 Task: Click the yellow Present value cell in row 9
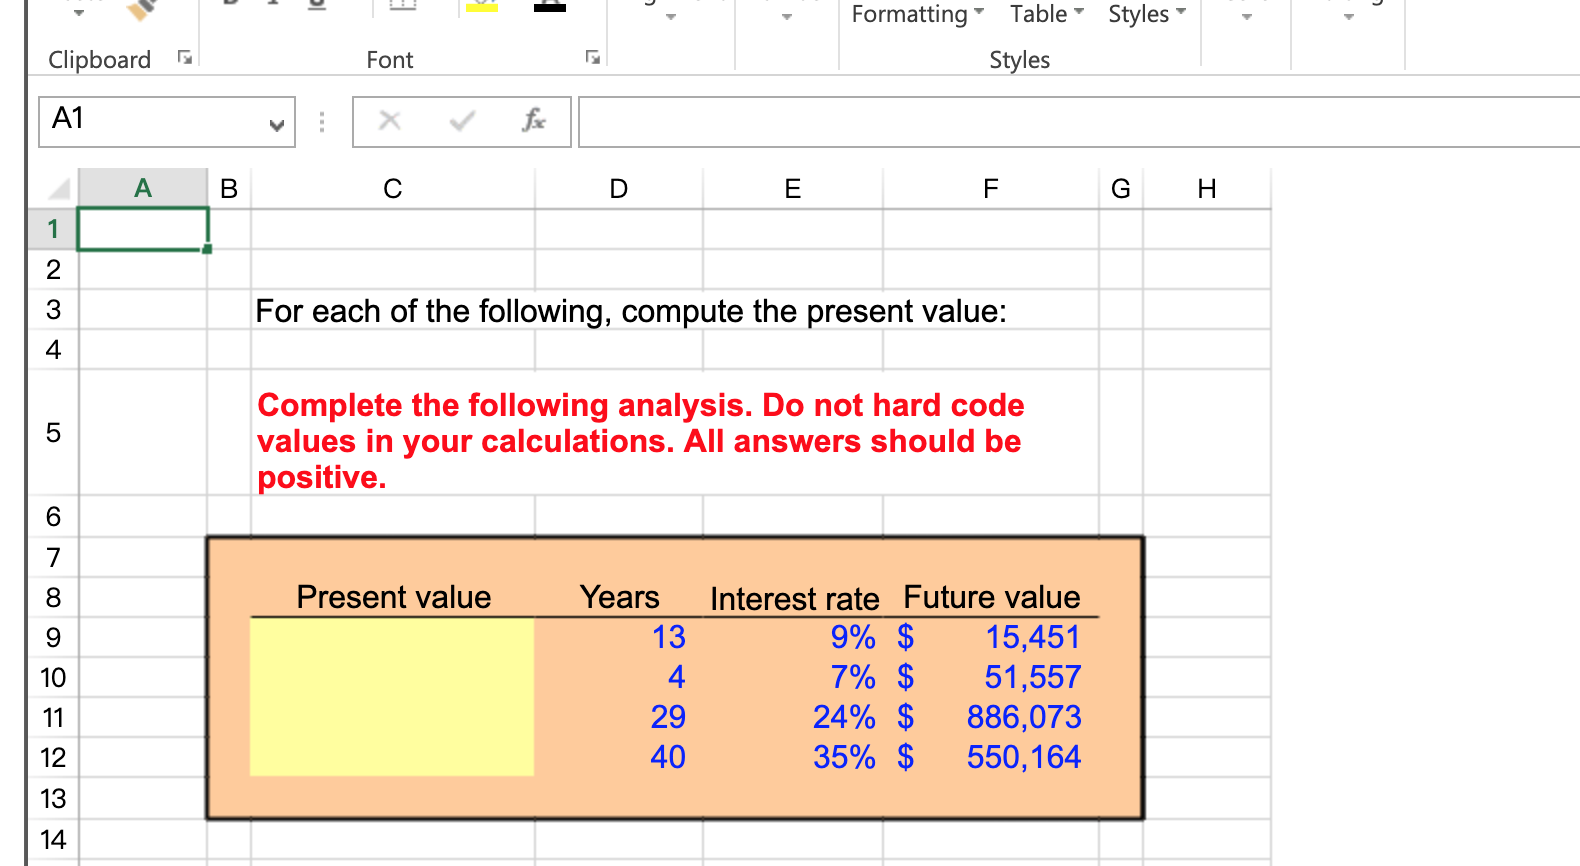tap(393, 637)
